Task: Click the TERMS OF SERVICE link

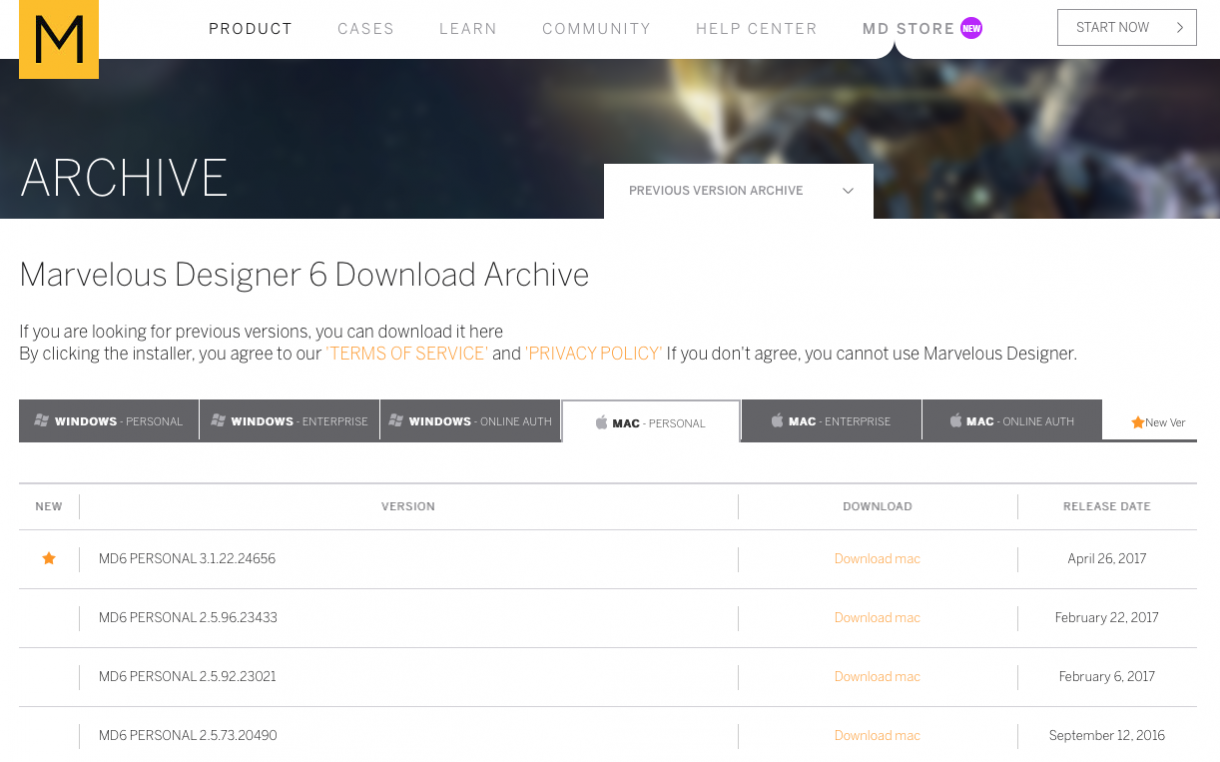Action: pyautogui.click(x=406, y=353)
